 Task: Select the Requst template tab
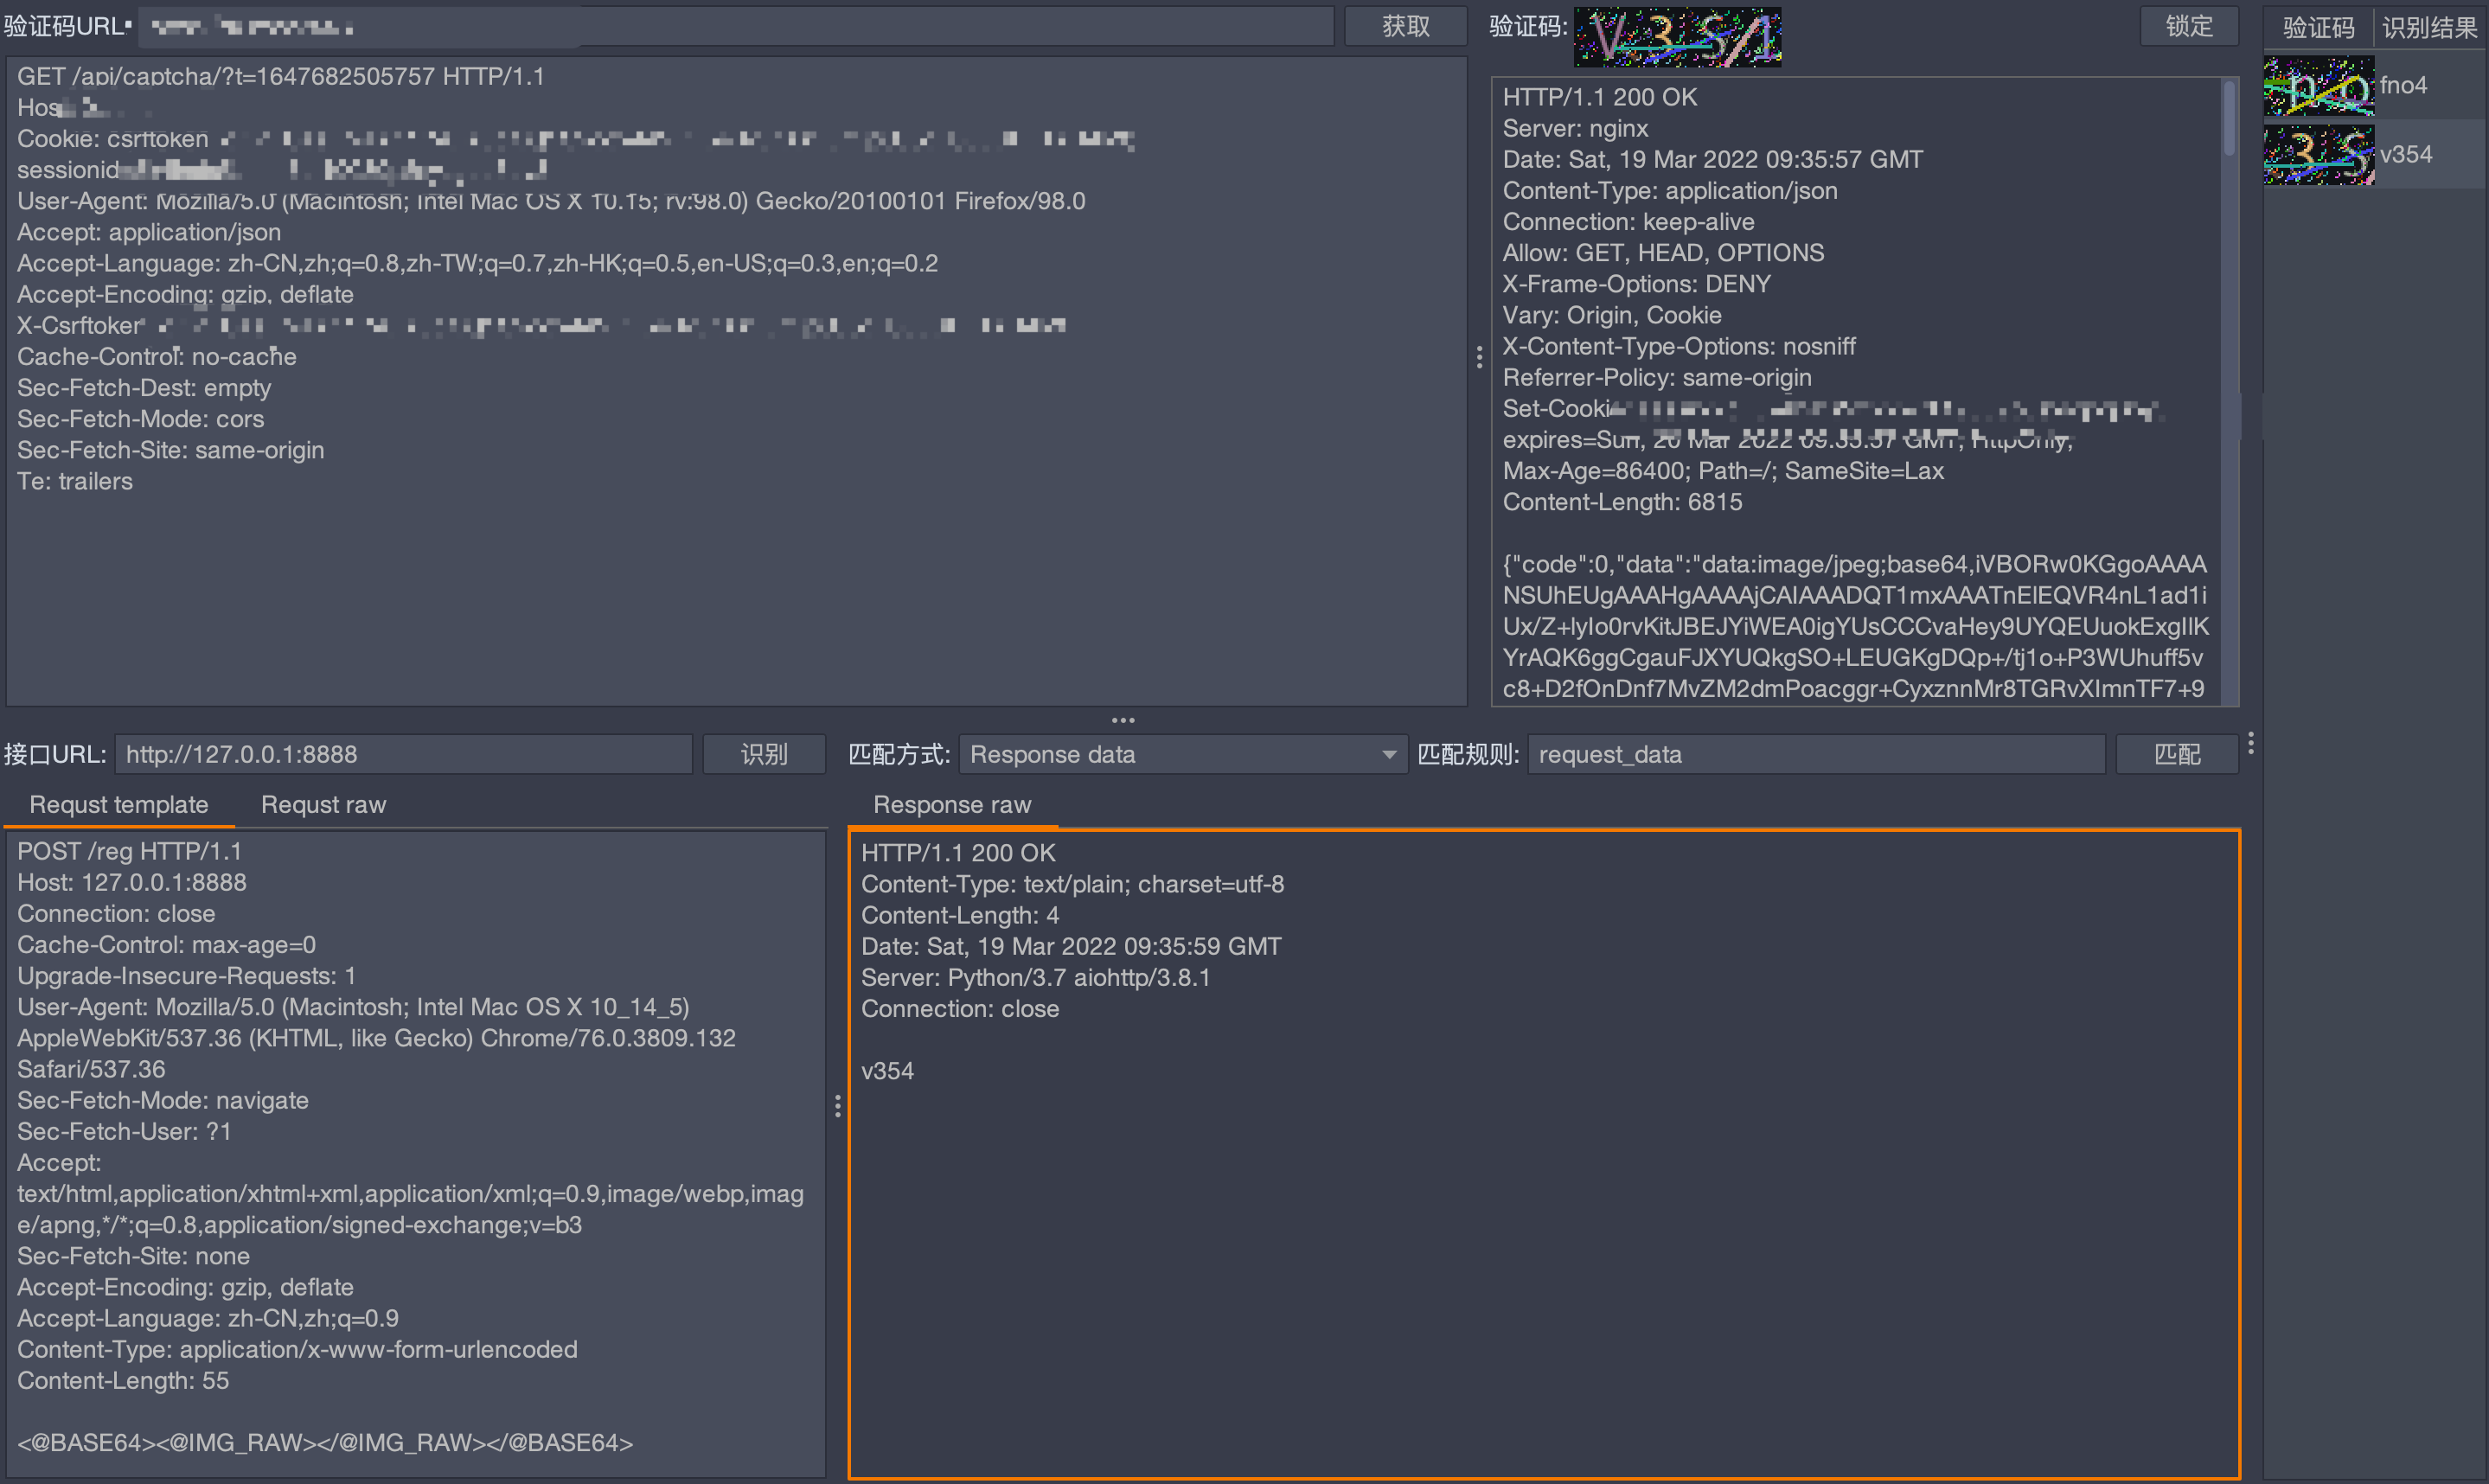tap(119, 805)
